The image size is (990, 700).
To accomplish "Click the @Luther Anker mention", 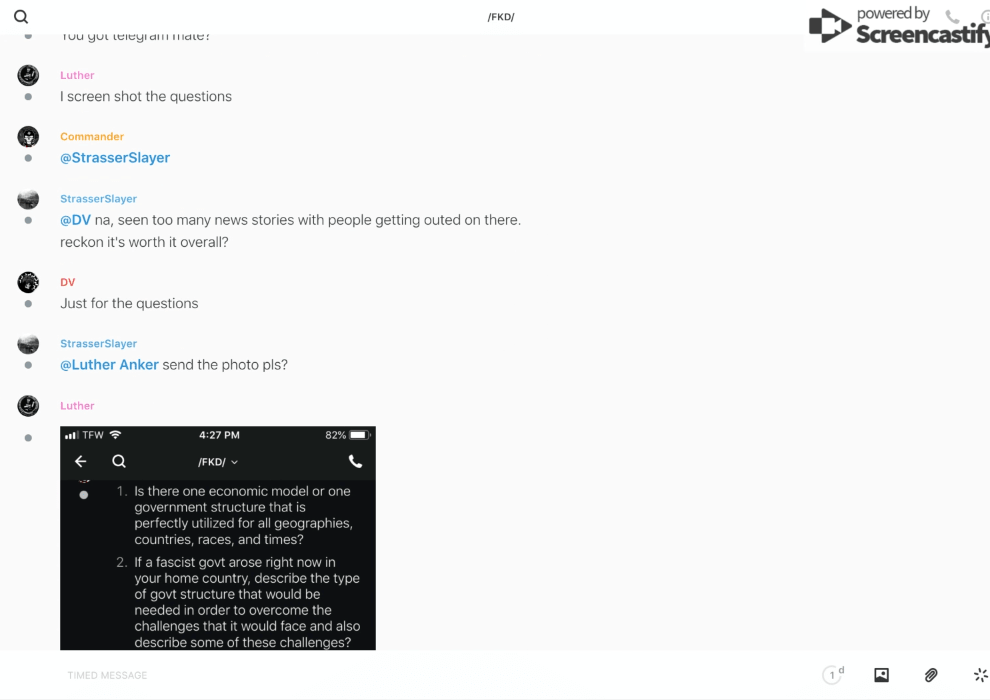I will pos(109,365).
